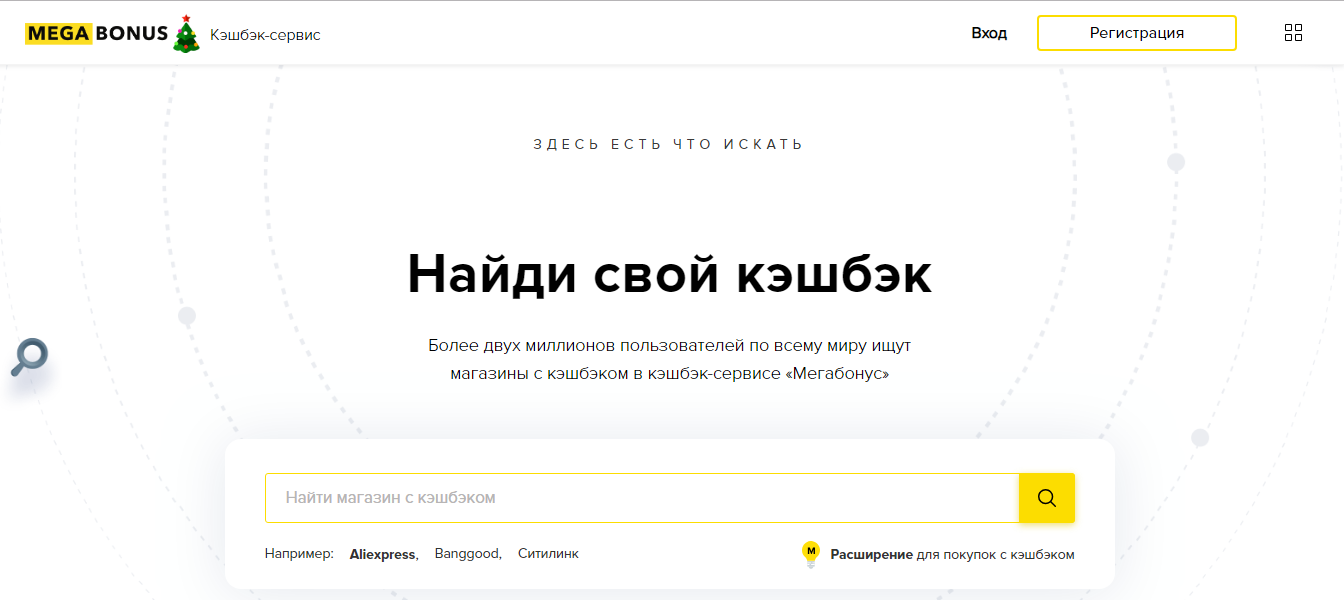Click the floating magnifier icon at left edge

click(30, 358)
